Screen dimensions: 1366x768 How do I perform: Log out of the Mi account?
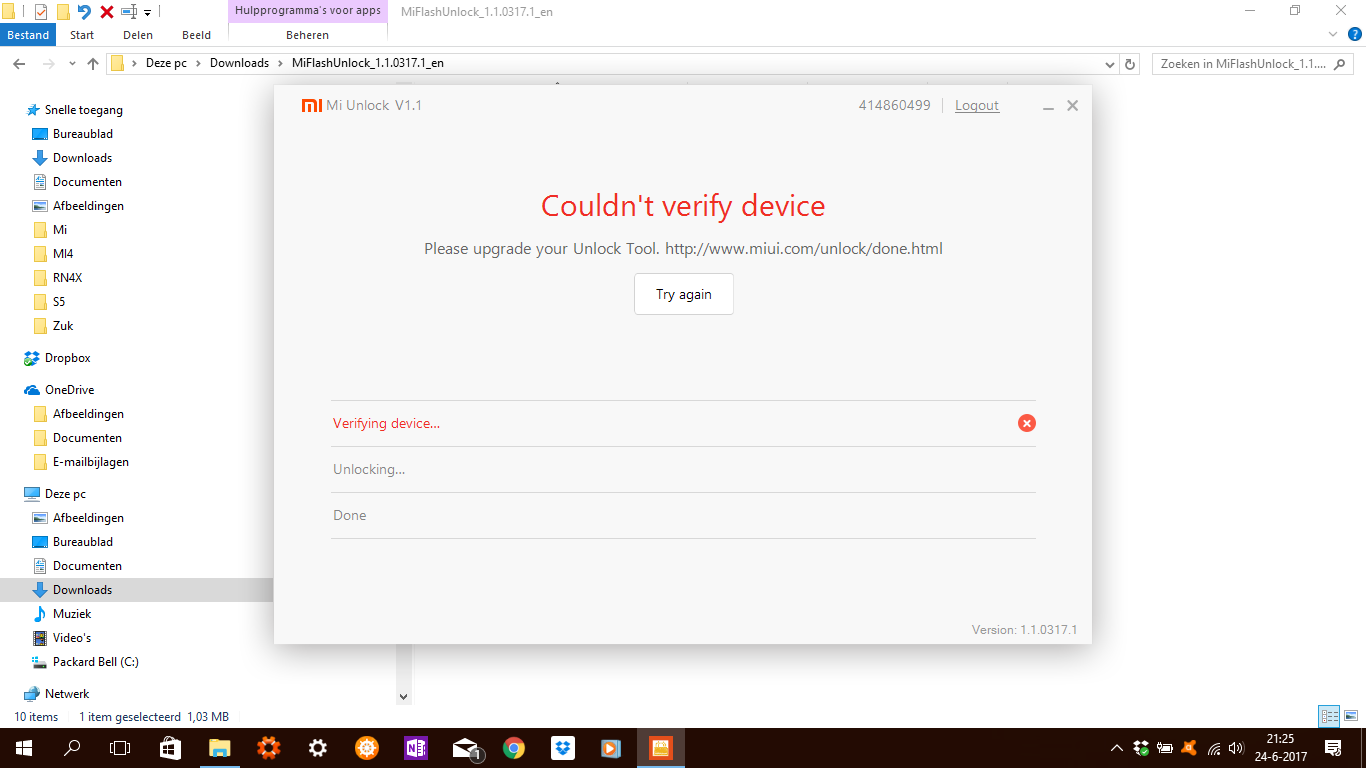point(977,105)
